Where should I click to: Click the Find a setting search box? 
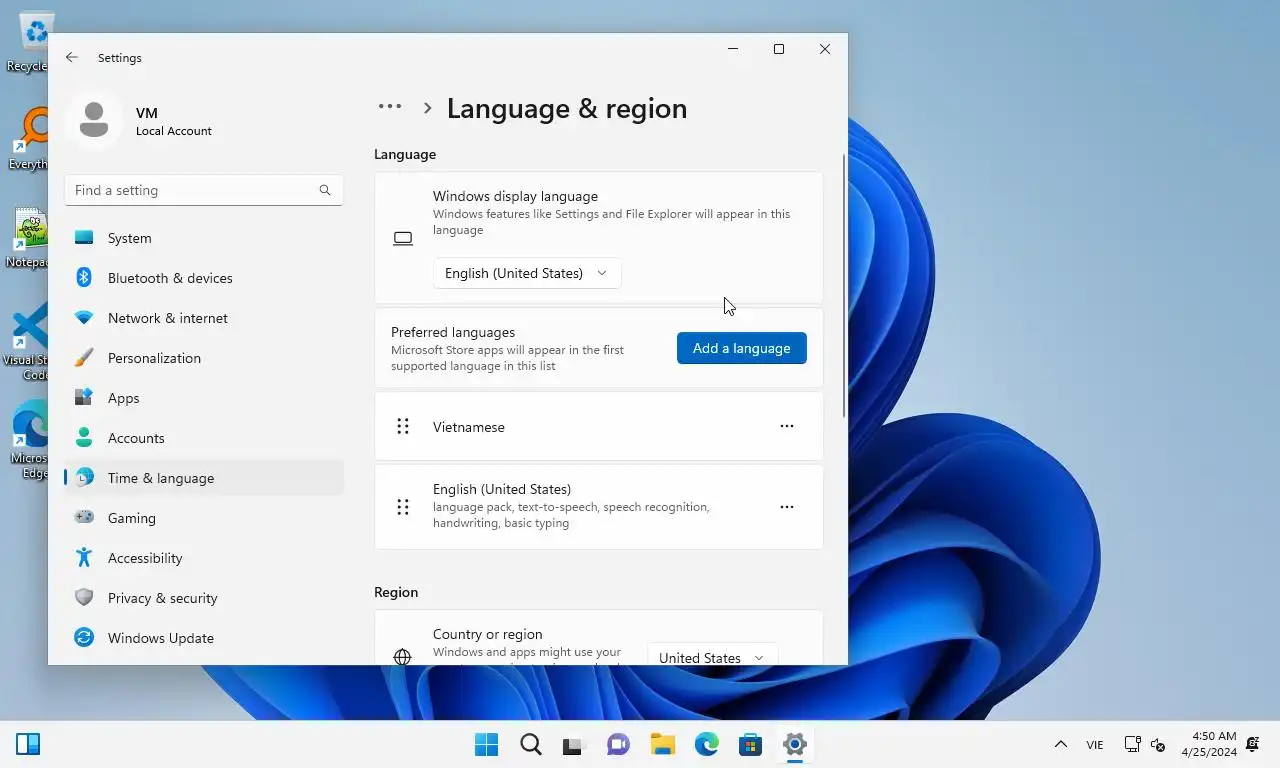point(204,190)
